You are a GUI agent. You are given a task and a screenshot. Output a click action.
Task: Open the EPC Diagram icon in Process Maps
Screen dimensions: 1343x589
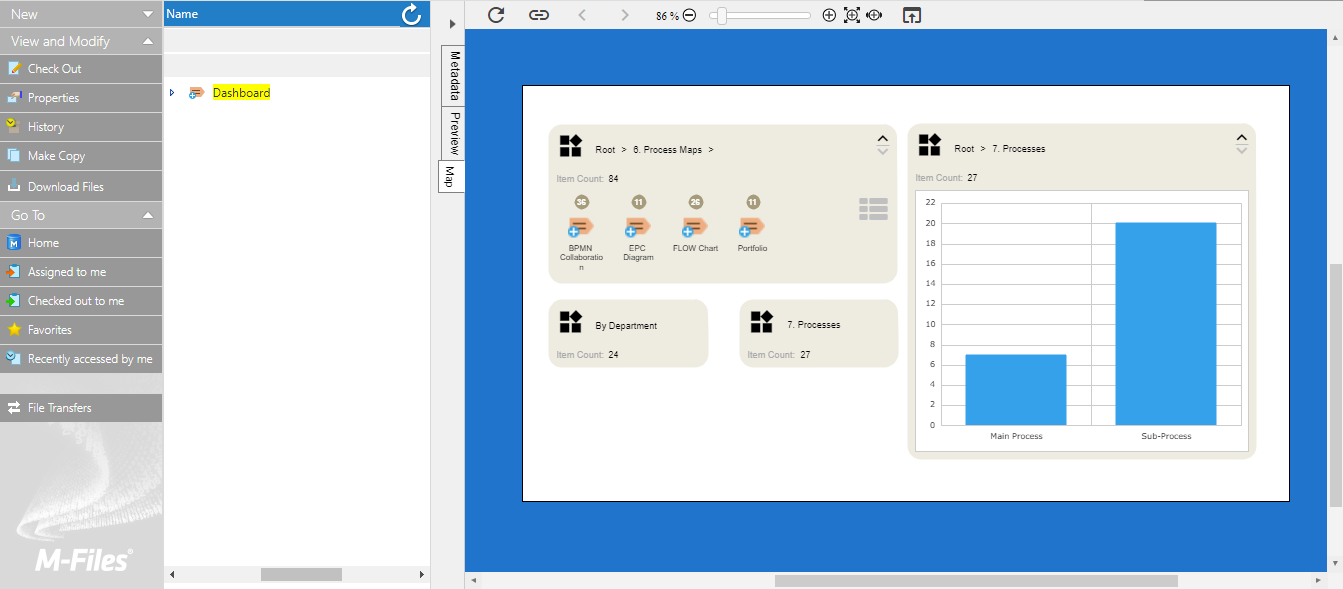point(638,227)
